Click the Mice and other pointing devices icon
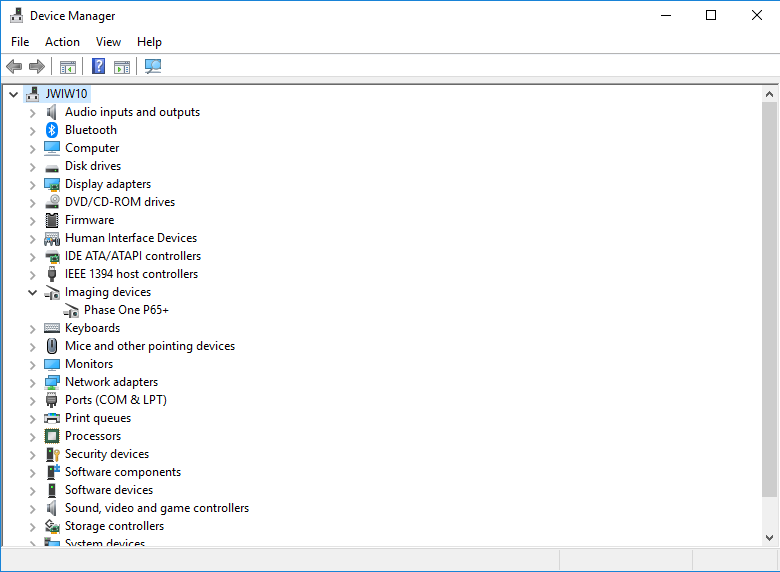 click(x=52, y=346)
